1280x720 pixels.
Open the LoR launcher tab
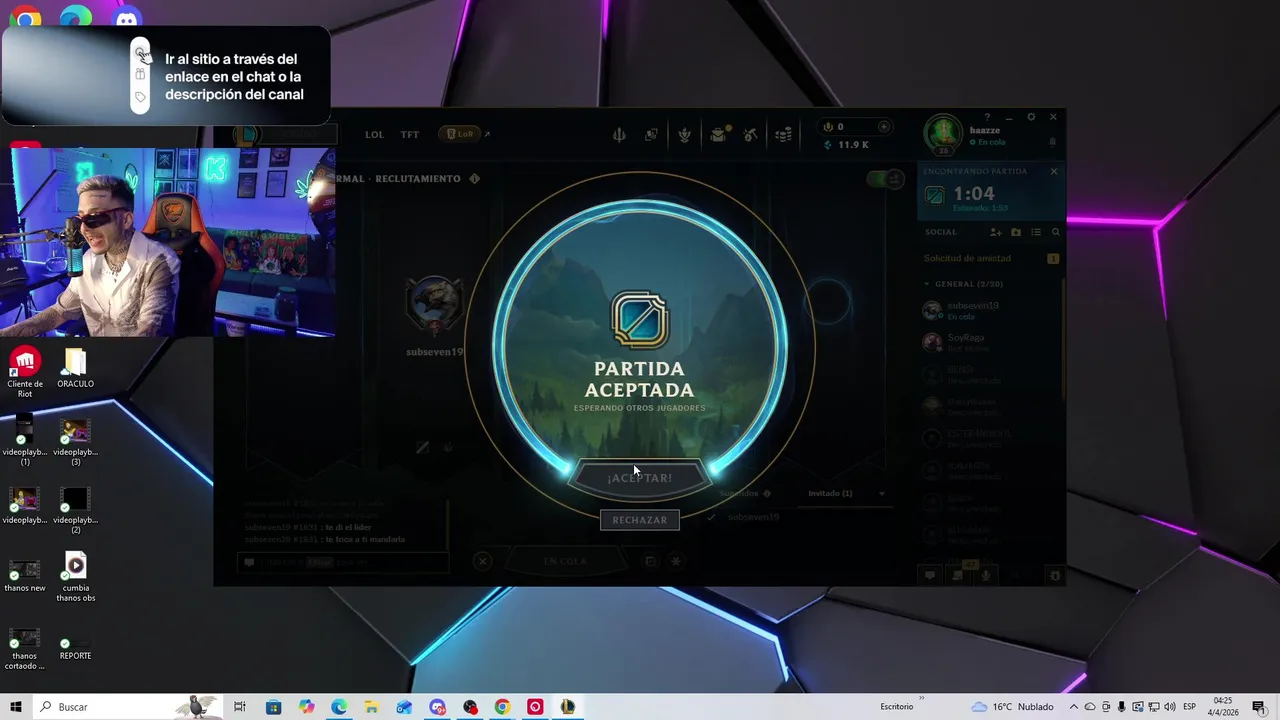tap(461, 134)
